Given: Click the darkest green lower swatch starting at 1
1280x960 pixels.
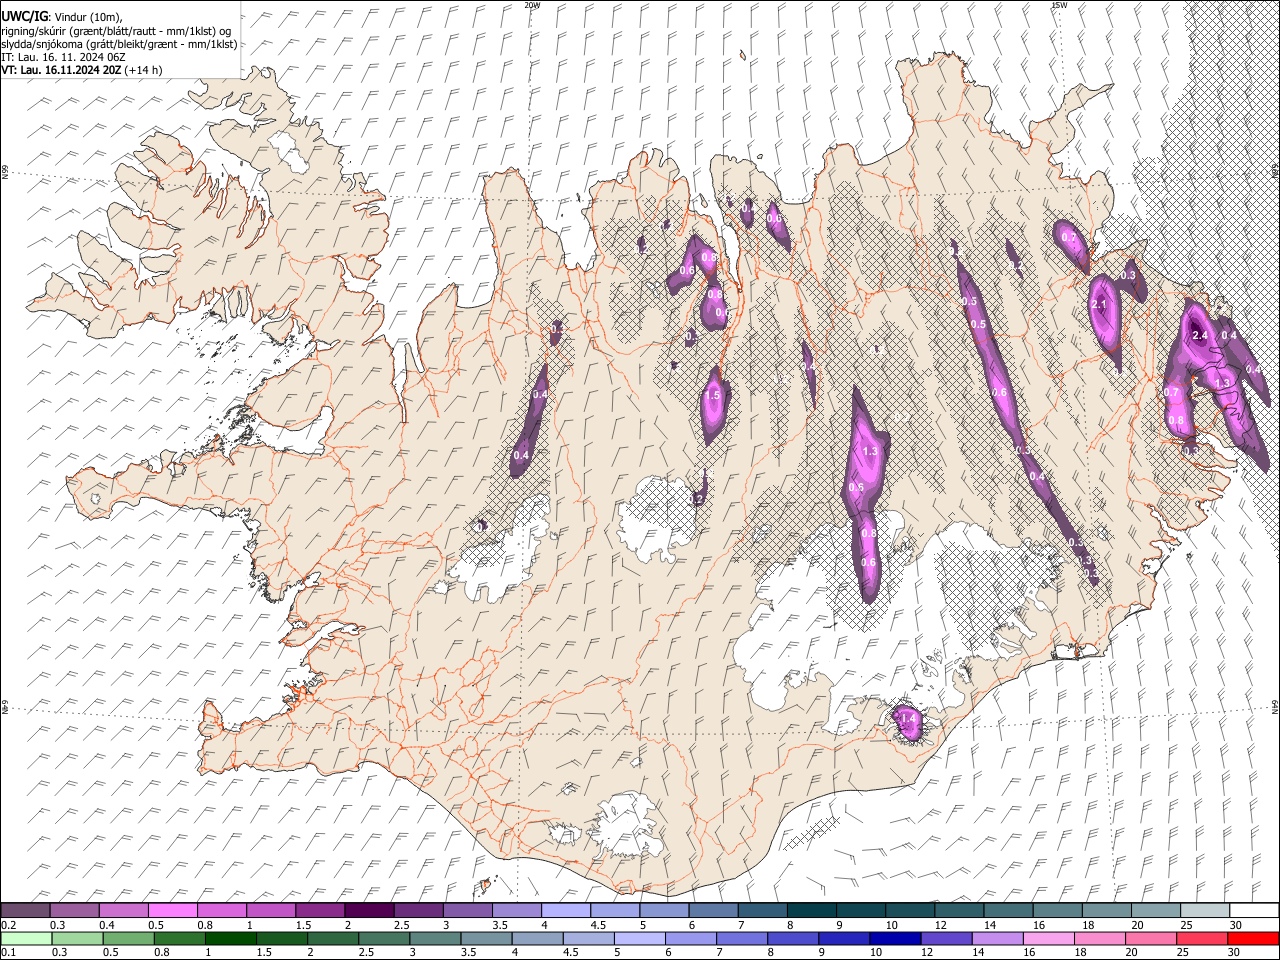Looking at the screenshot, I should tap(231, 938).
